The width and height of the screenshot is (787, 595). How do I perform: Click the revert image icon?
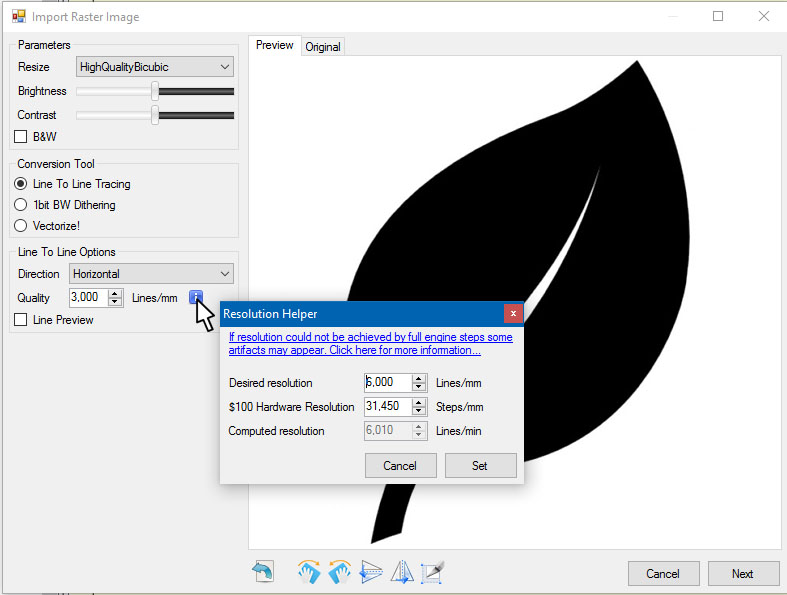click(x=264, y=572)
